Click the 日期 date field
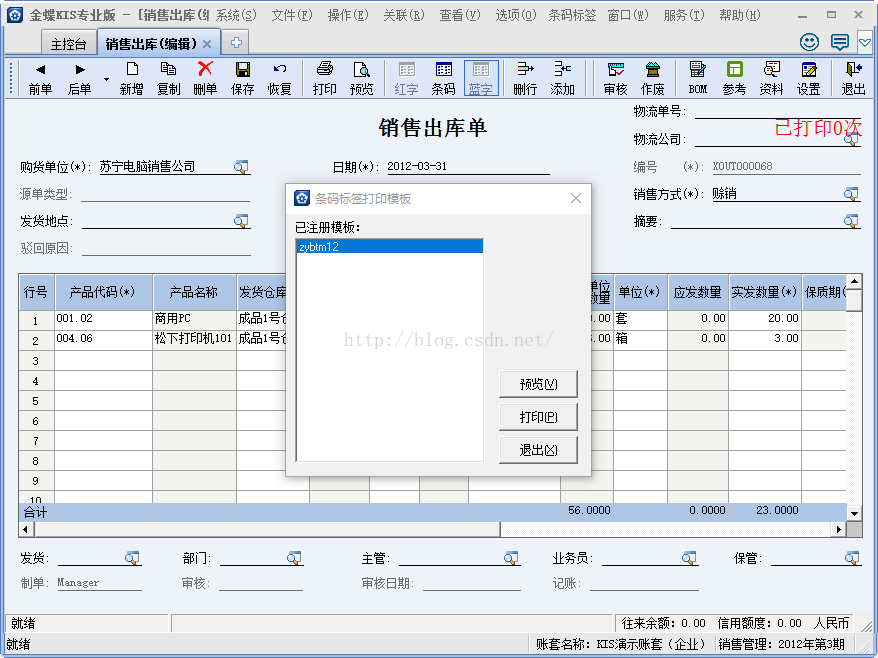Viewport: 878px width, 658px height. pyautogui.click(x=468, y=166)
